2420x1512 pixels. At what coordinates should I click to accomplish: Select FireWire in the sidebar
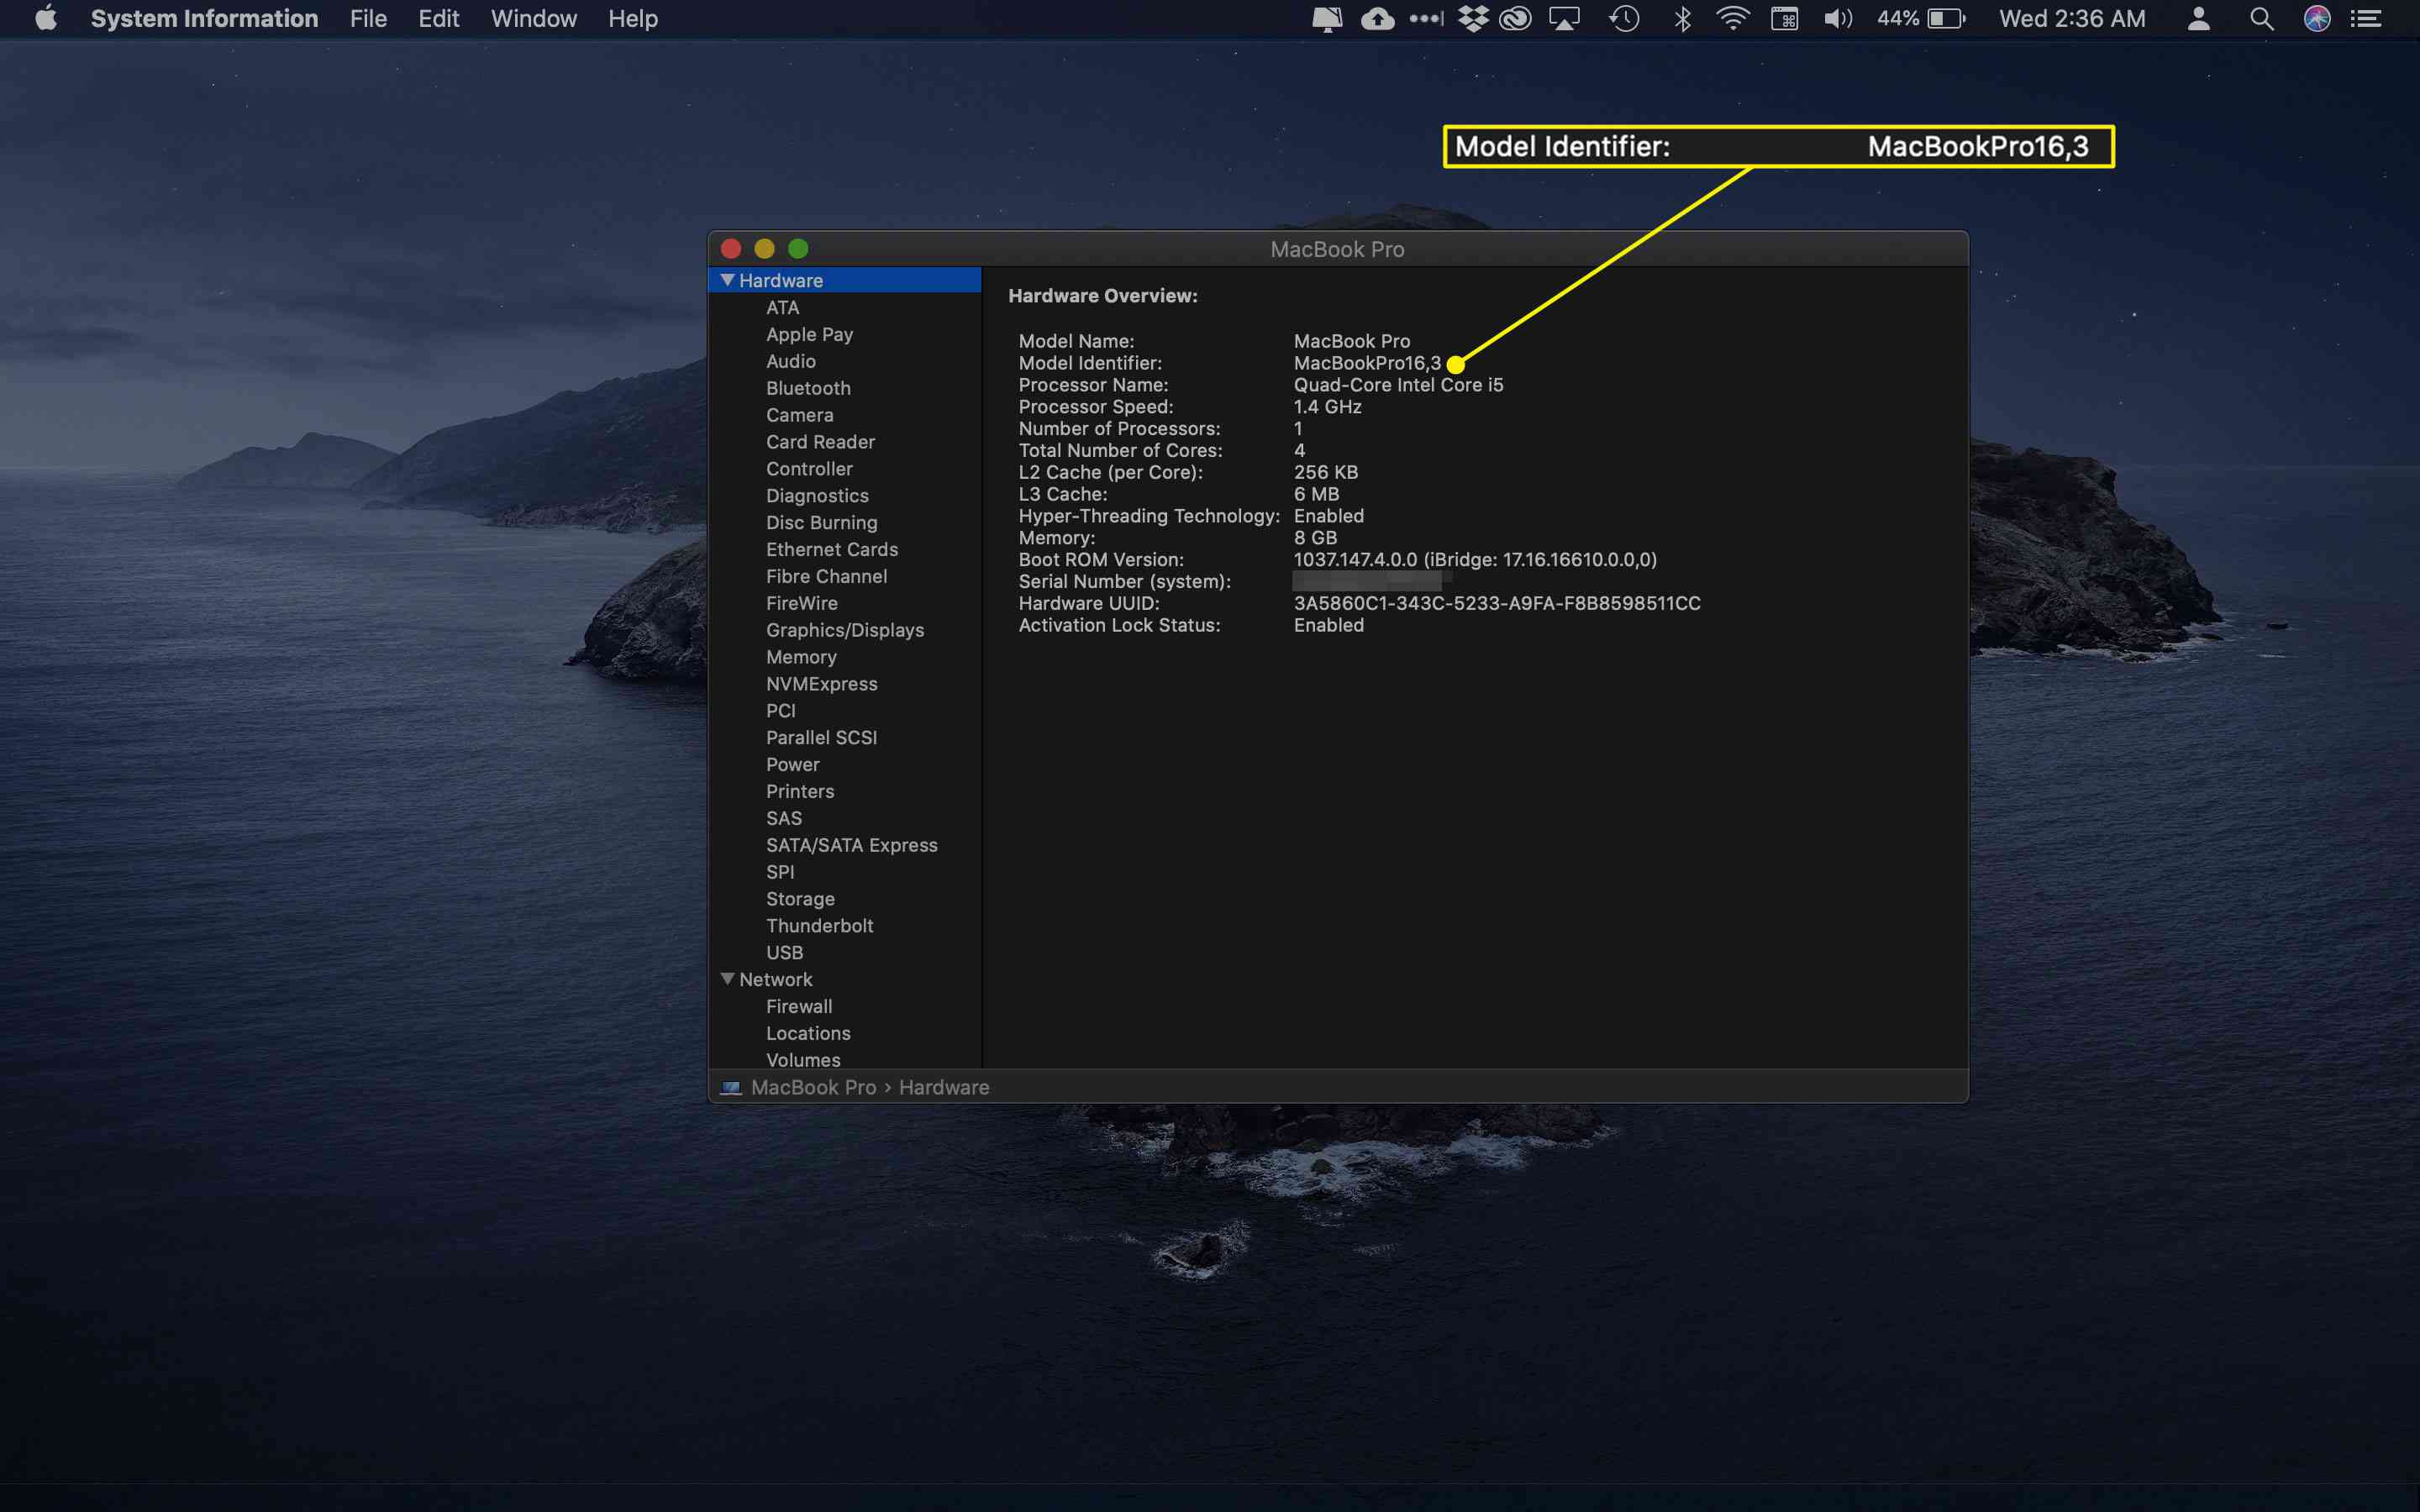(802, 603)
